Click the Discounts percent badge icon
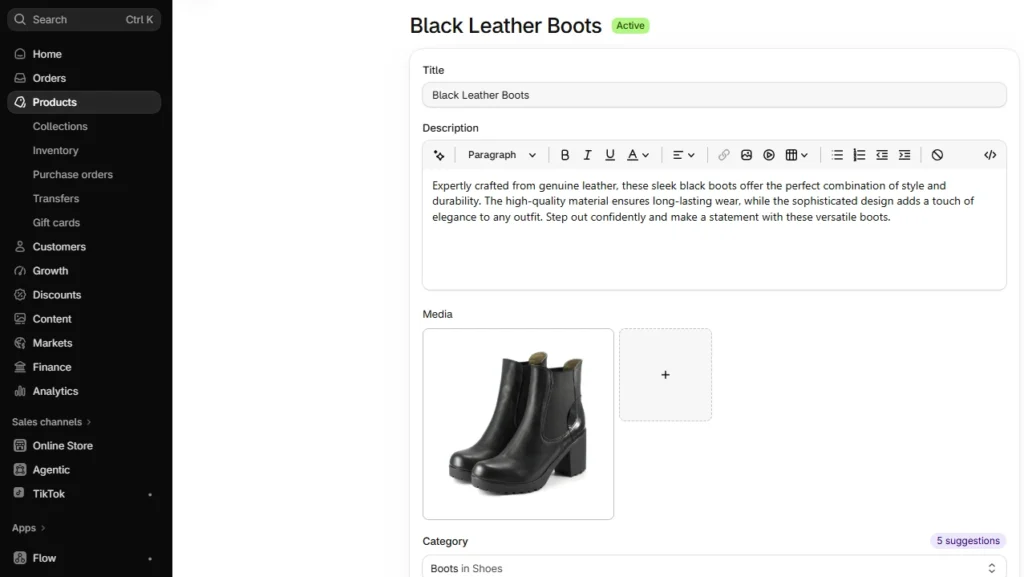Viewport: 1024px width, 577px height. click(x=20, y=295)
